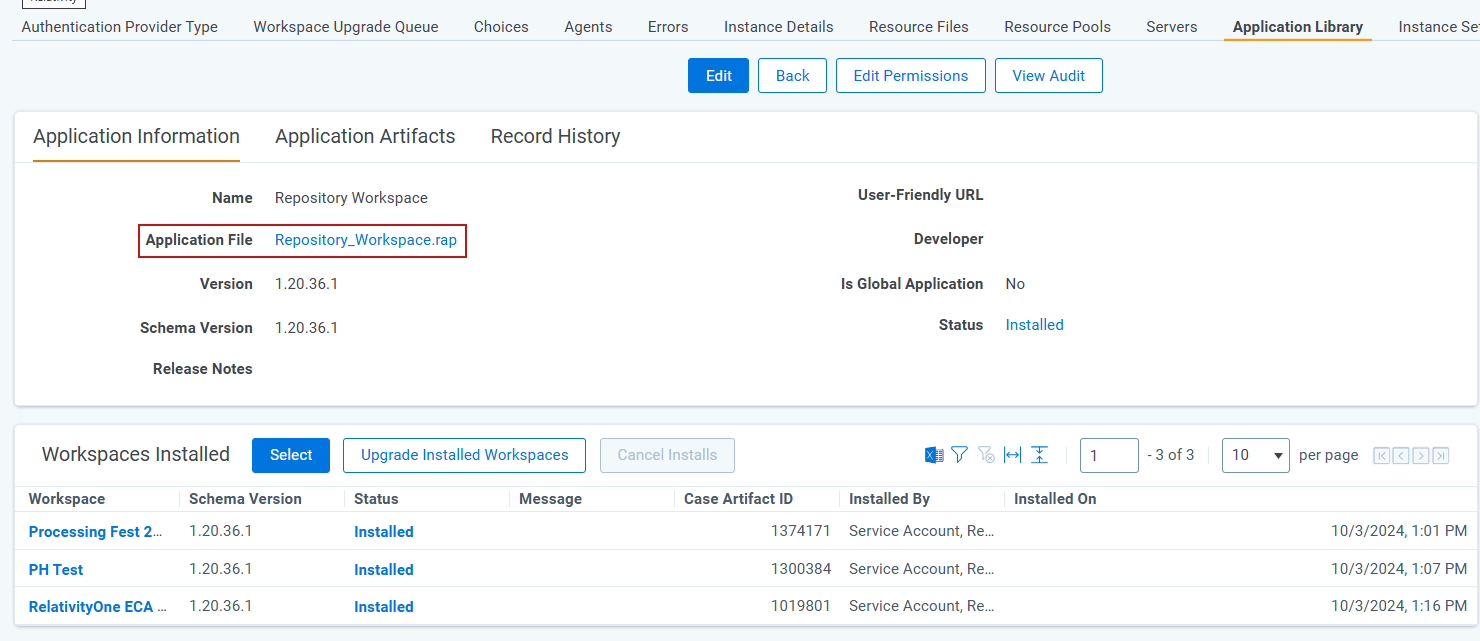The width and height of the screenshot is (1480, 641).
Task: Click the View Audit button
Action: (1049, 76)
